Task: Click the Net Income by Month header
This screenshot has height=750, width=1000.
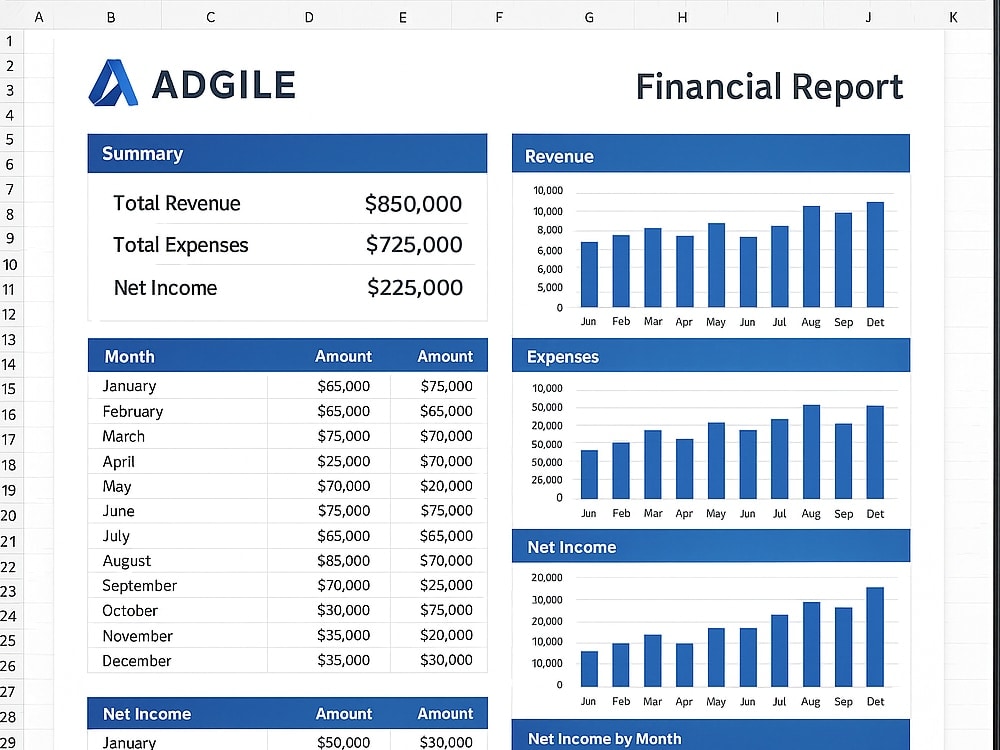Action: 710,735
